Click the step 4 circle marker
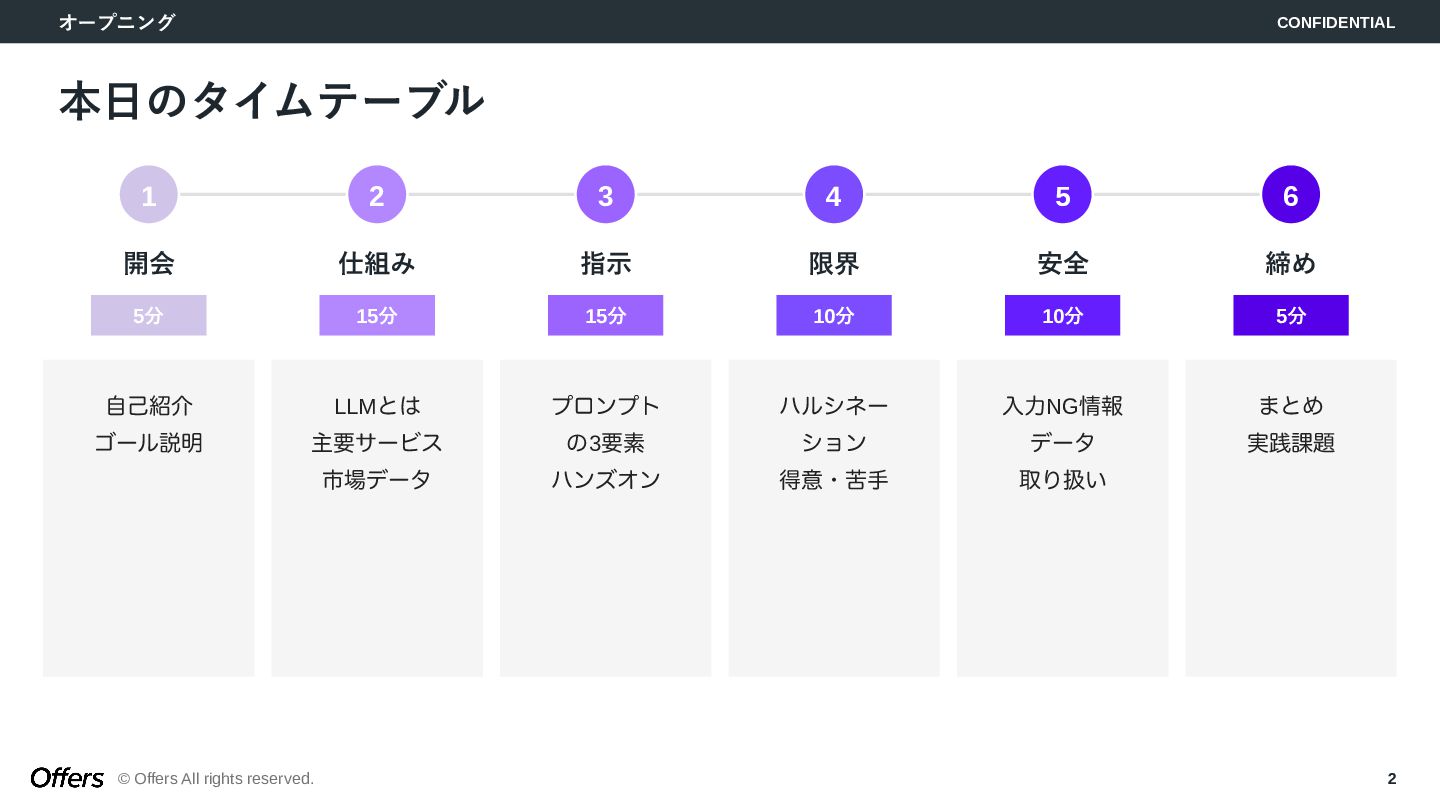 click(834, 195)
